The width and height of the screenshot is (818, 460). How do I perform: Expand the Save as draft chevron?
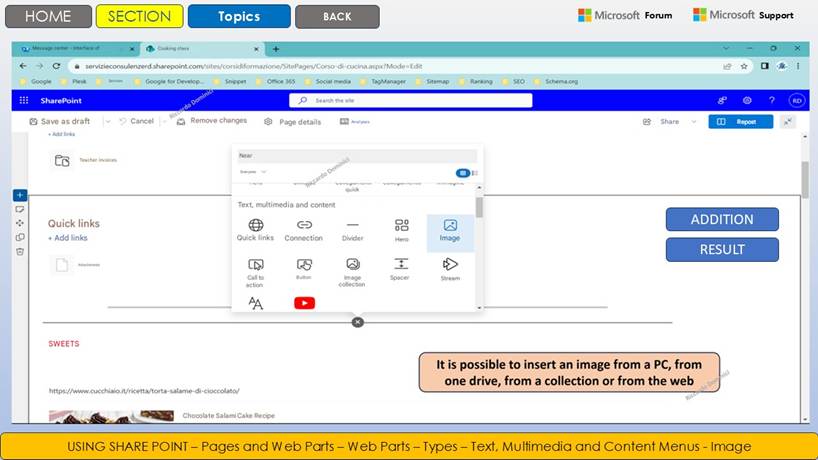tap(104, 122)
